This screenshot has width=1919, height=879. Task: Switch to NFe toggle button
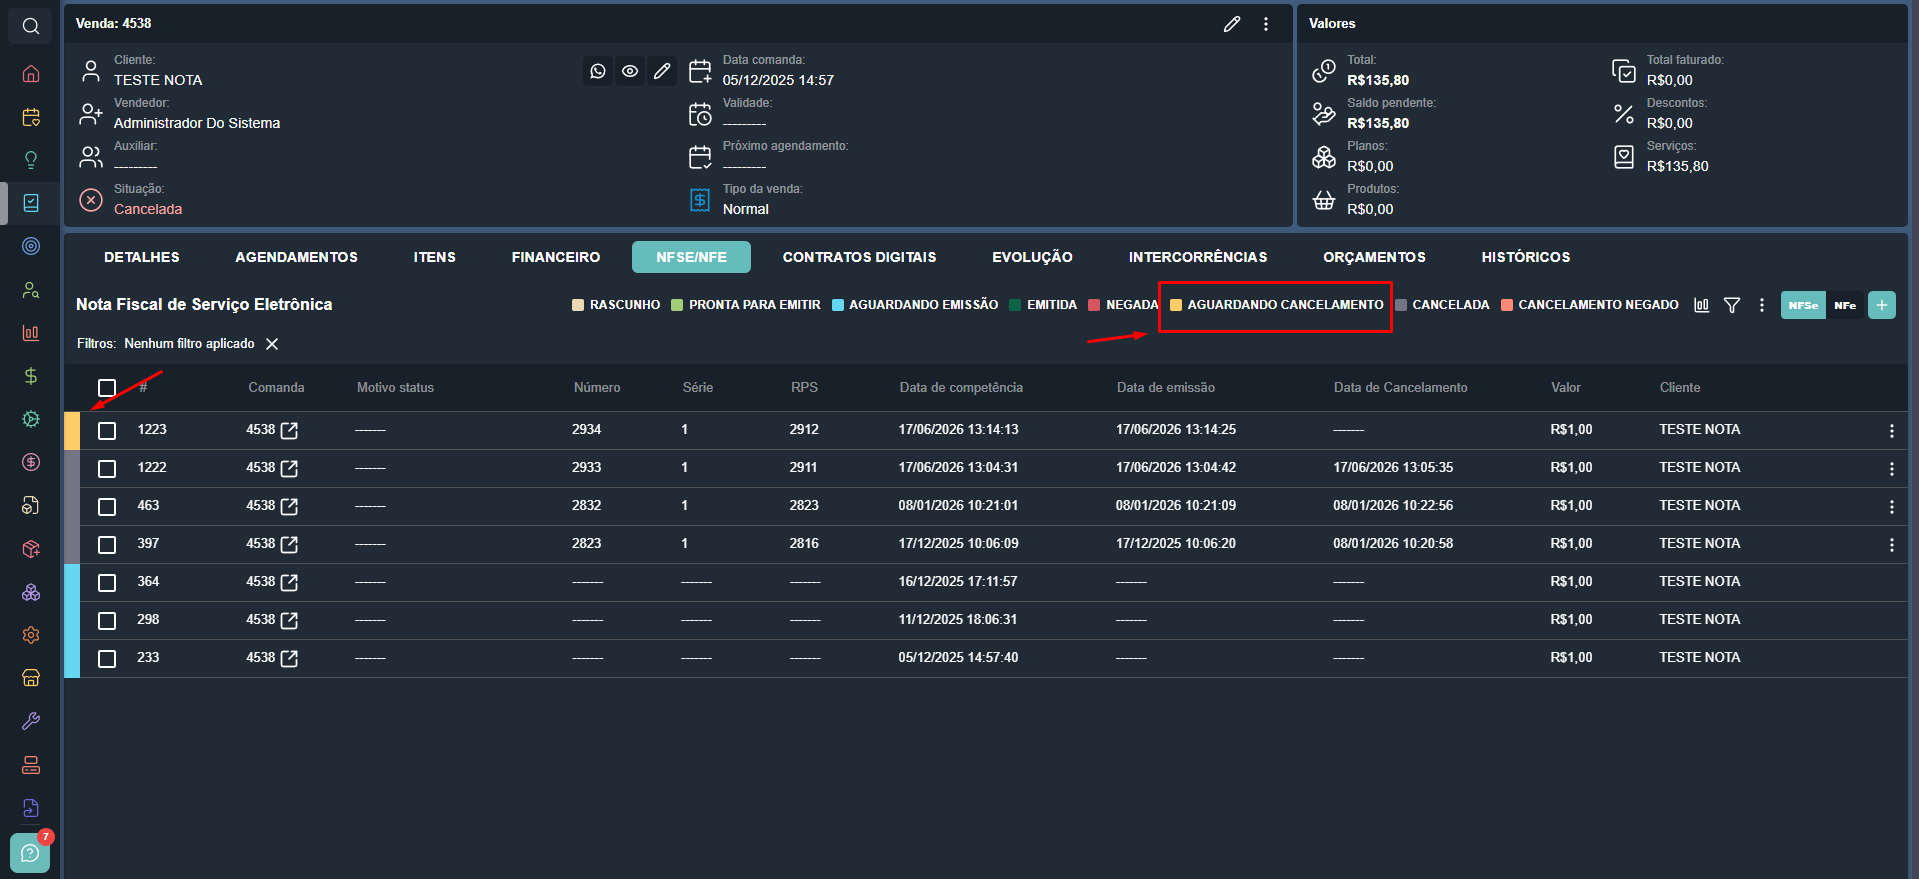1845,305
